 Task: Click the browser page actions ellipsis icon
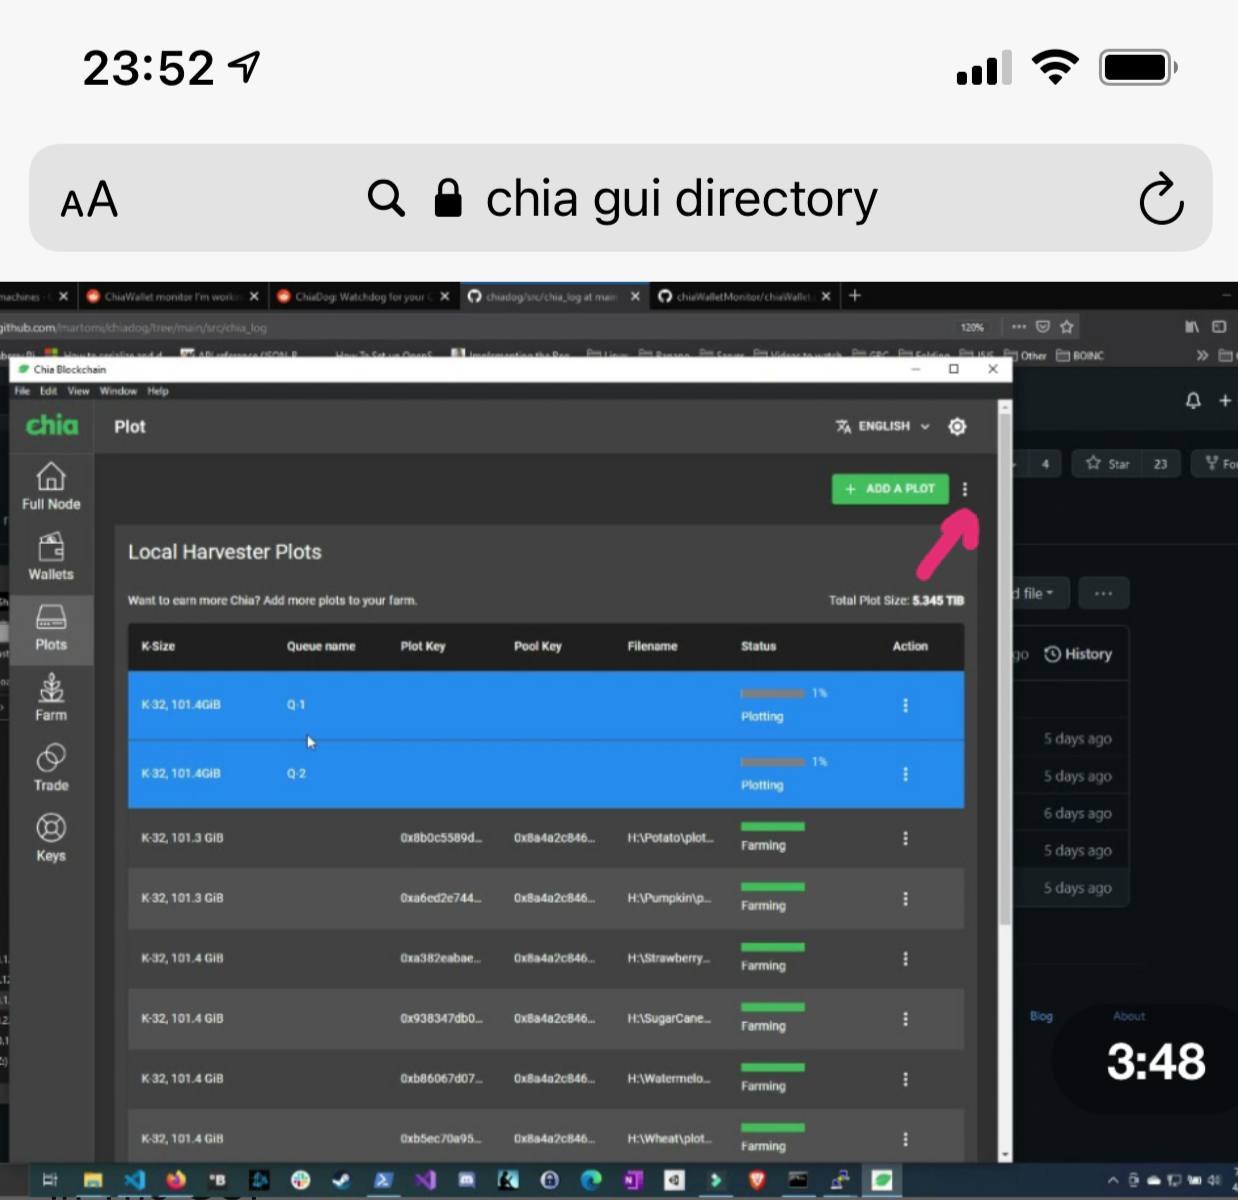(1018, 327)
